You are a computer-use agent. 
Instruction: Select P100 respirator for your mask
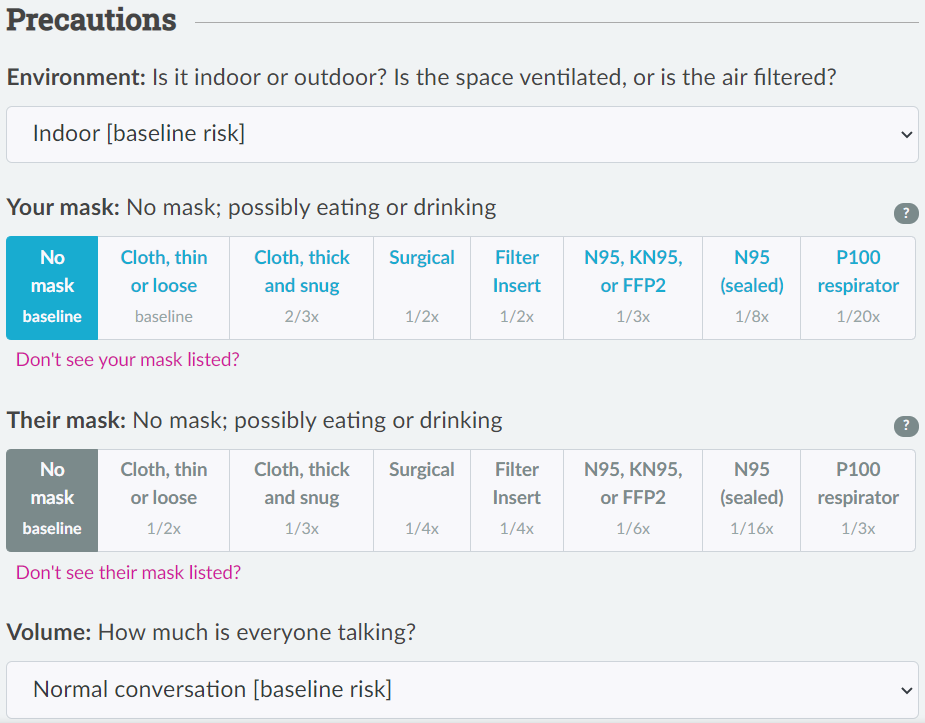(858, 288)
